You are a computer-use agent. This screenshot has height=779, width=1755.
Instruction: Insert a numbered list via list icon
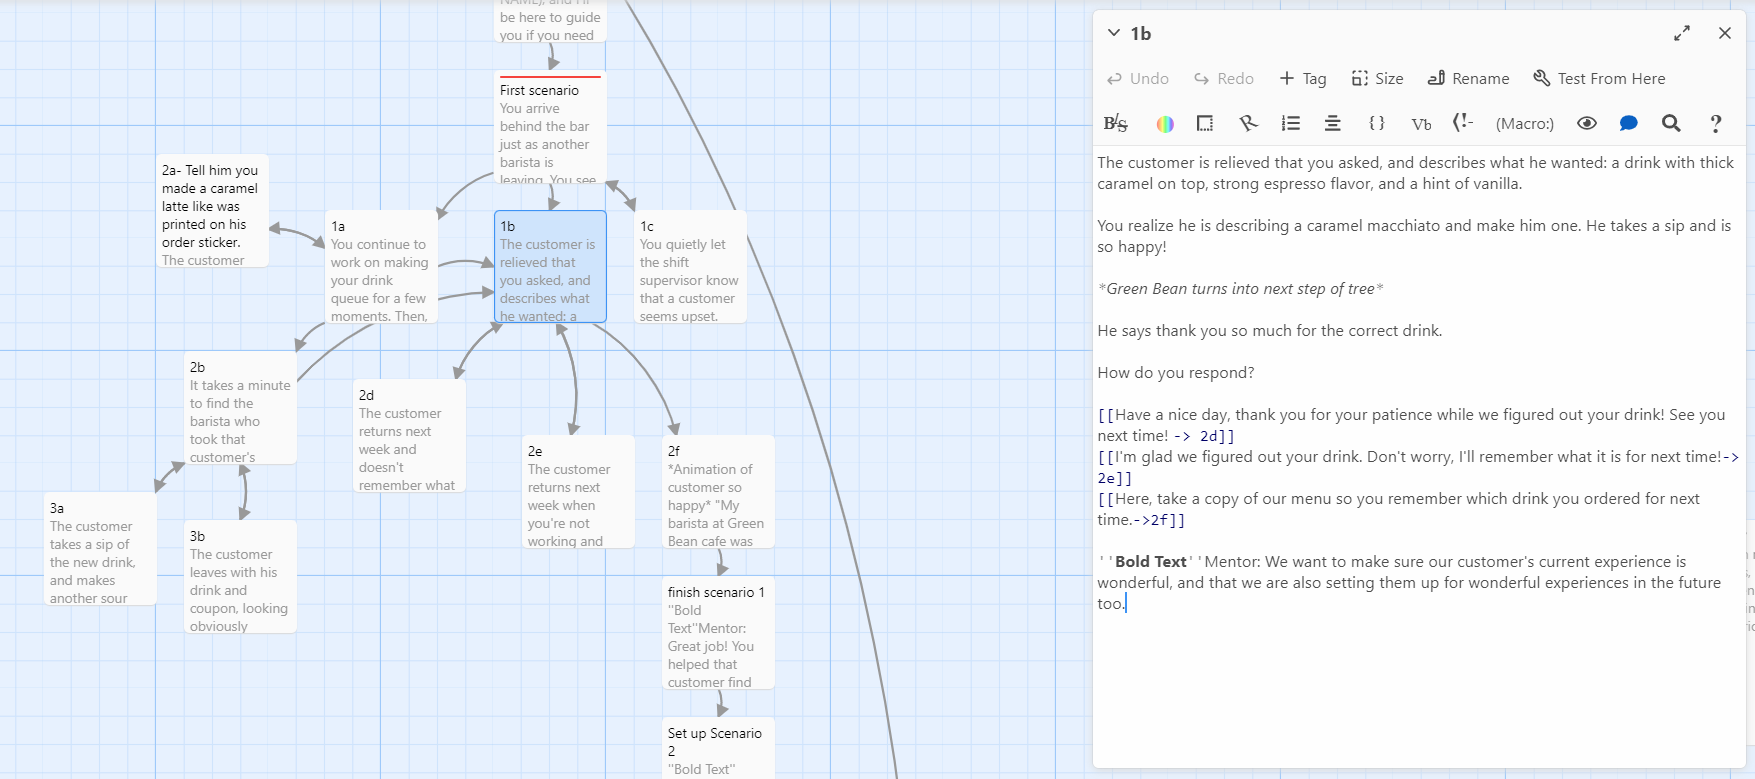(x=1291, y=123)
